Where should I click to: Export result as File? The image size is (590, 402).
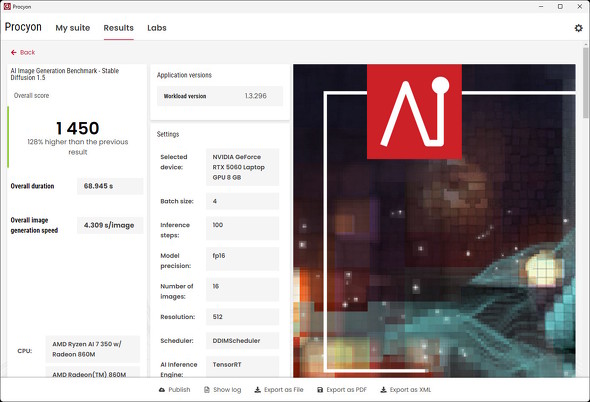(x=279, y=390)
